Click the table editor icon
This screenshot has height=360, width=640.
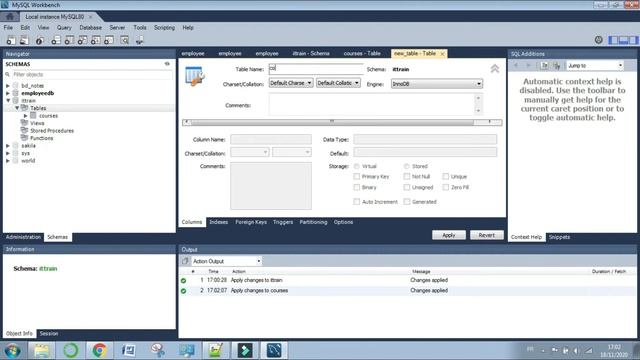[x=195, y=76]
